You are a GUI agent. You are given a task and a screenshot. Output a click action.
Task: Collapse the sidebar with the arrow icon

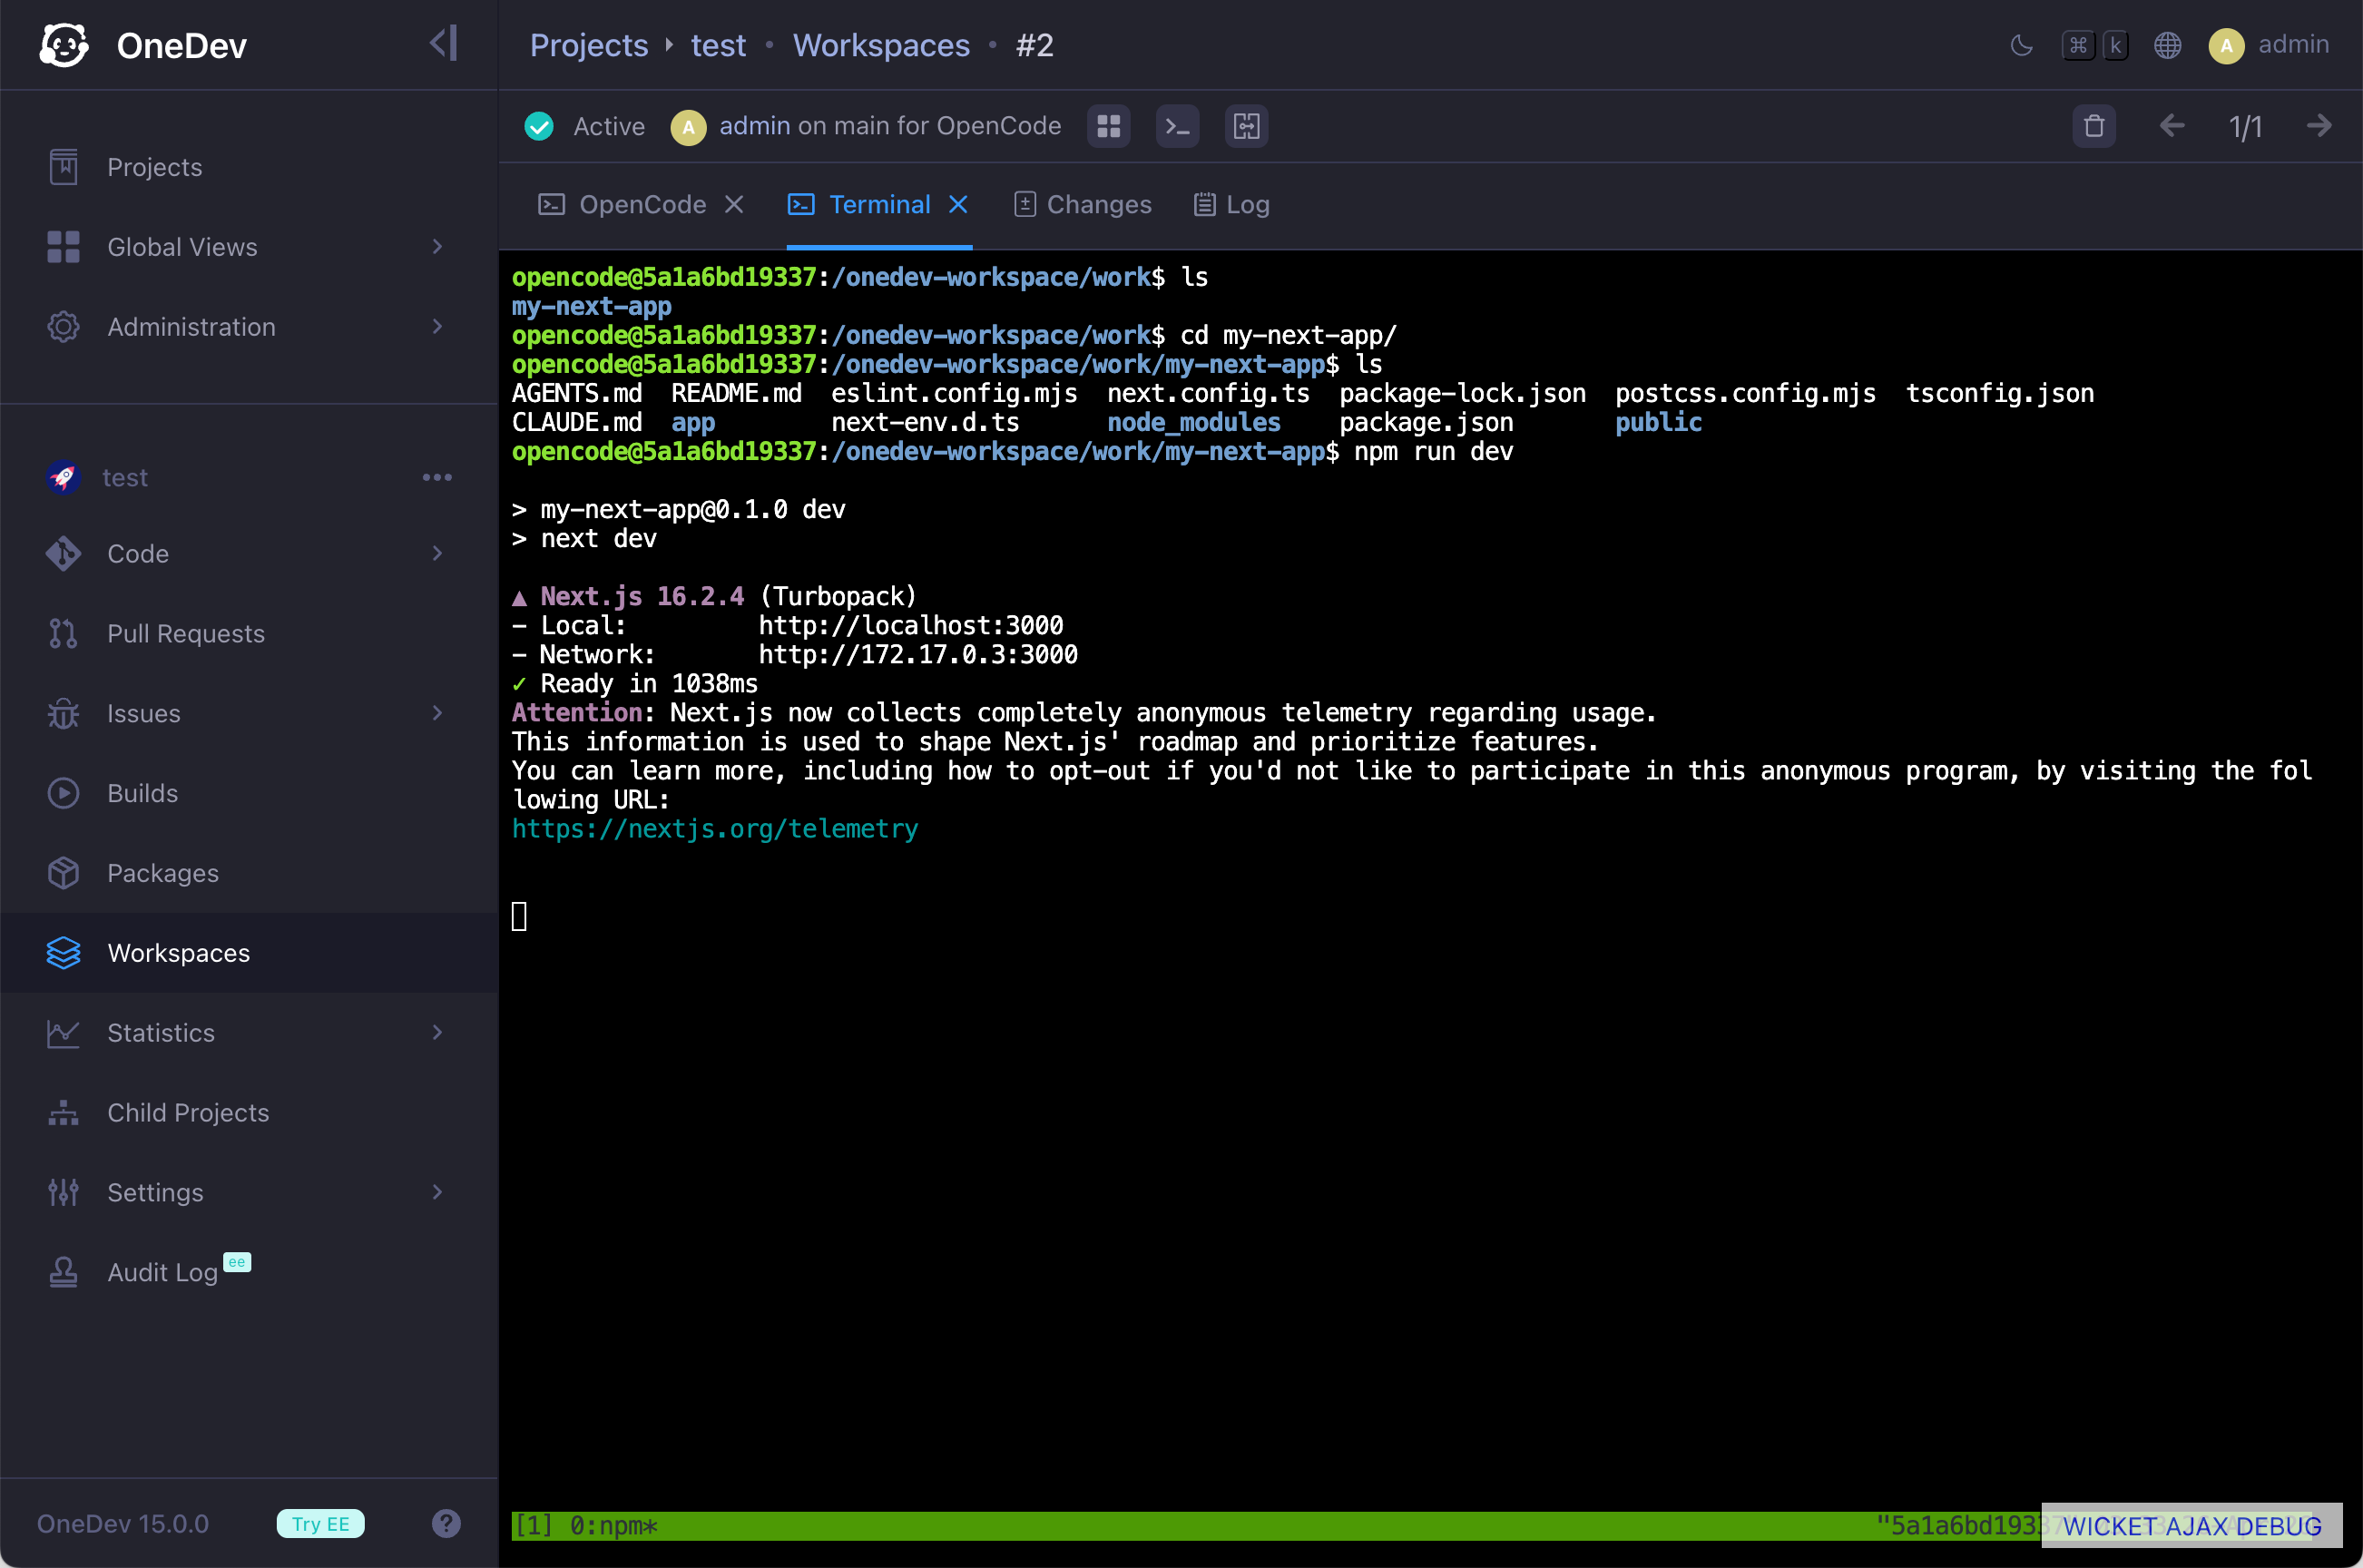[x=444, y=43]
